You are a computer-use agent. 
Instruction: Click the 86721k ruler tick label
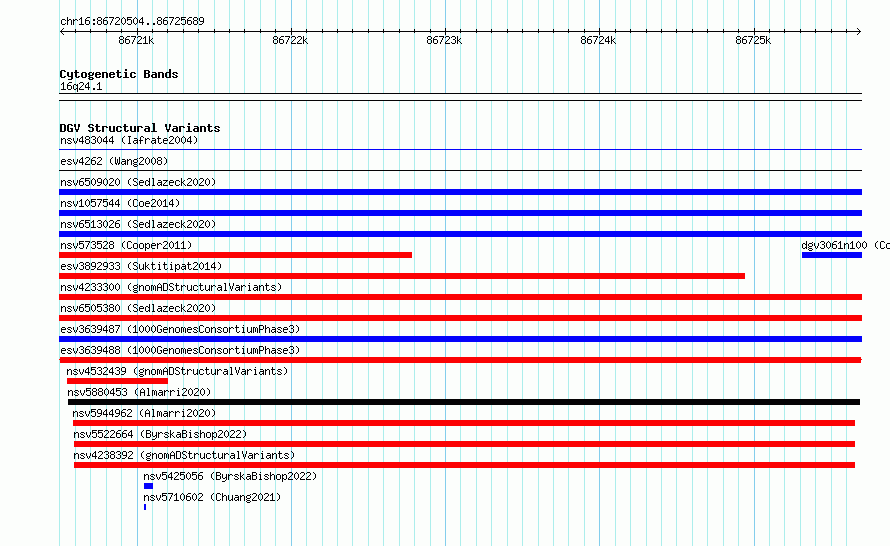pos(136,40)
